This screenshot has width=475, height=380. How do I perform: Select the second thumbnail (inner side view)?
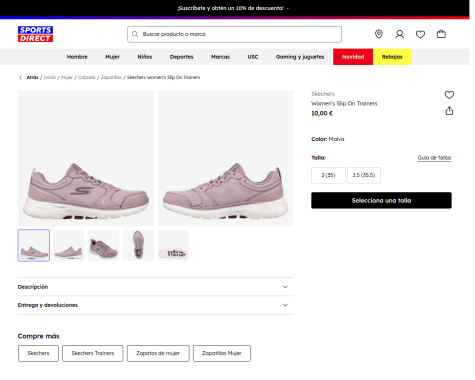[69, 245]
